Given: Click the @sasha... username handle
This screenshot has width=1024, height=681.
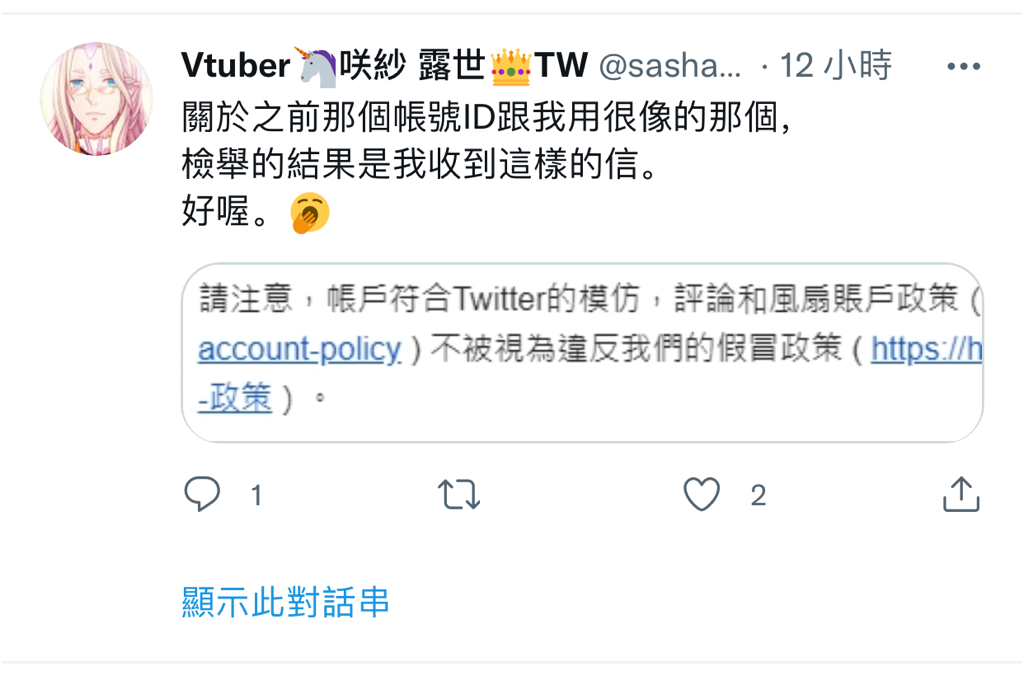Looking at the screenshot, I should (670, 66).
